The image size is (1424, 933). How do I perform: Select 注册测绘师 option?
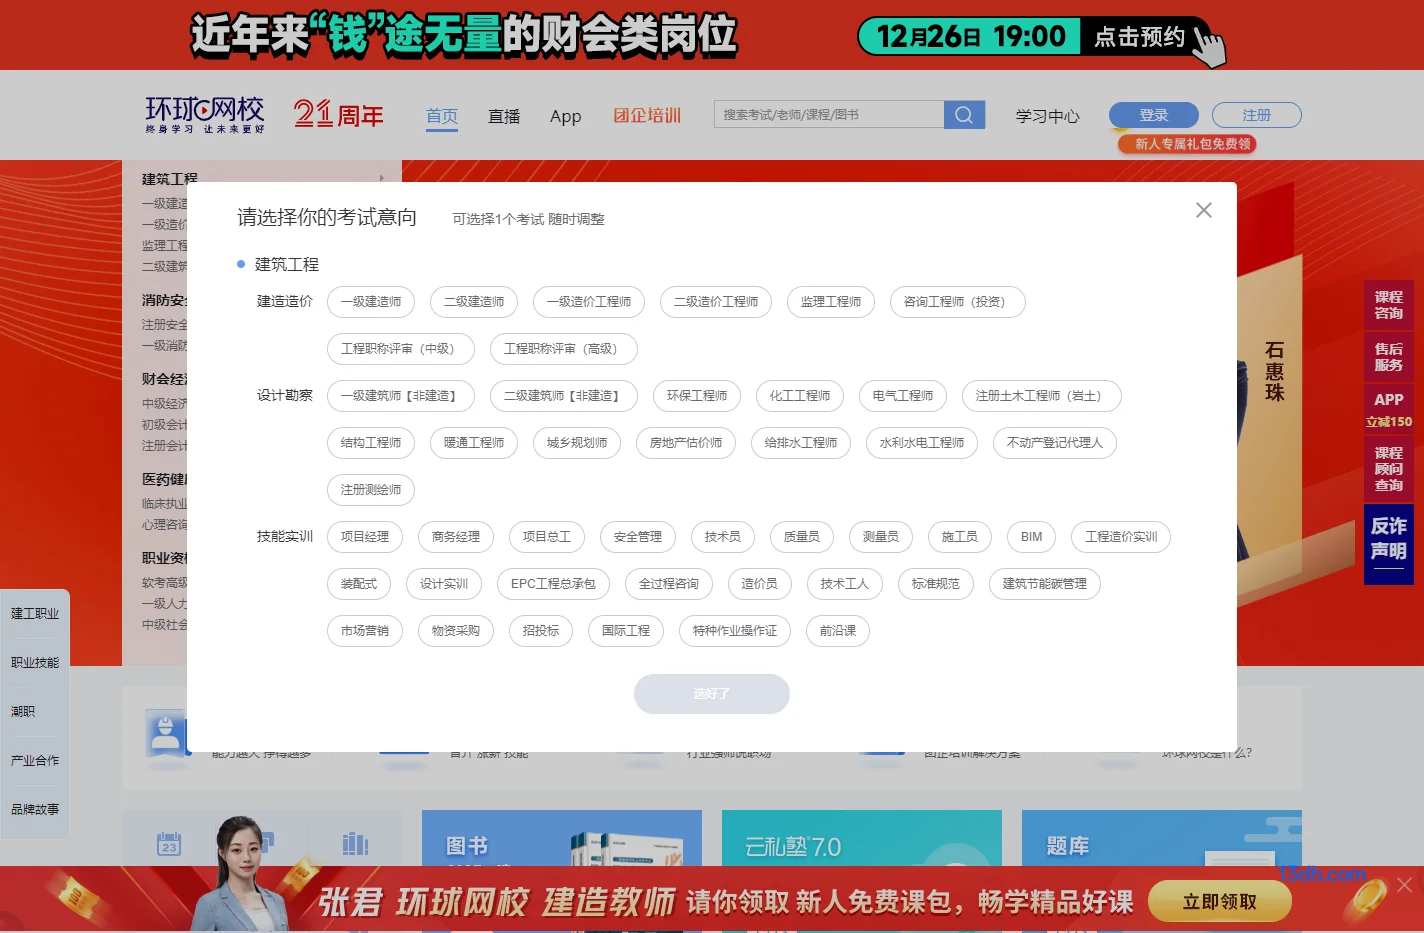pos(371,490)
